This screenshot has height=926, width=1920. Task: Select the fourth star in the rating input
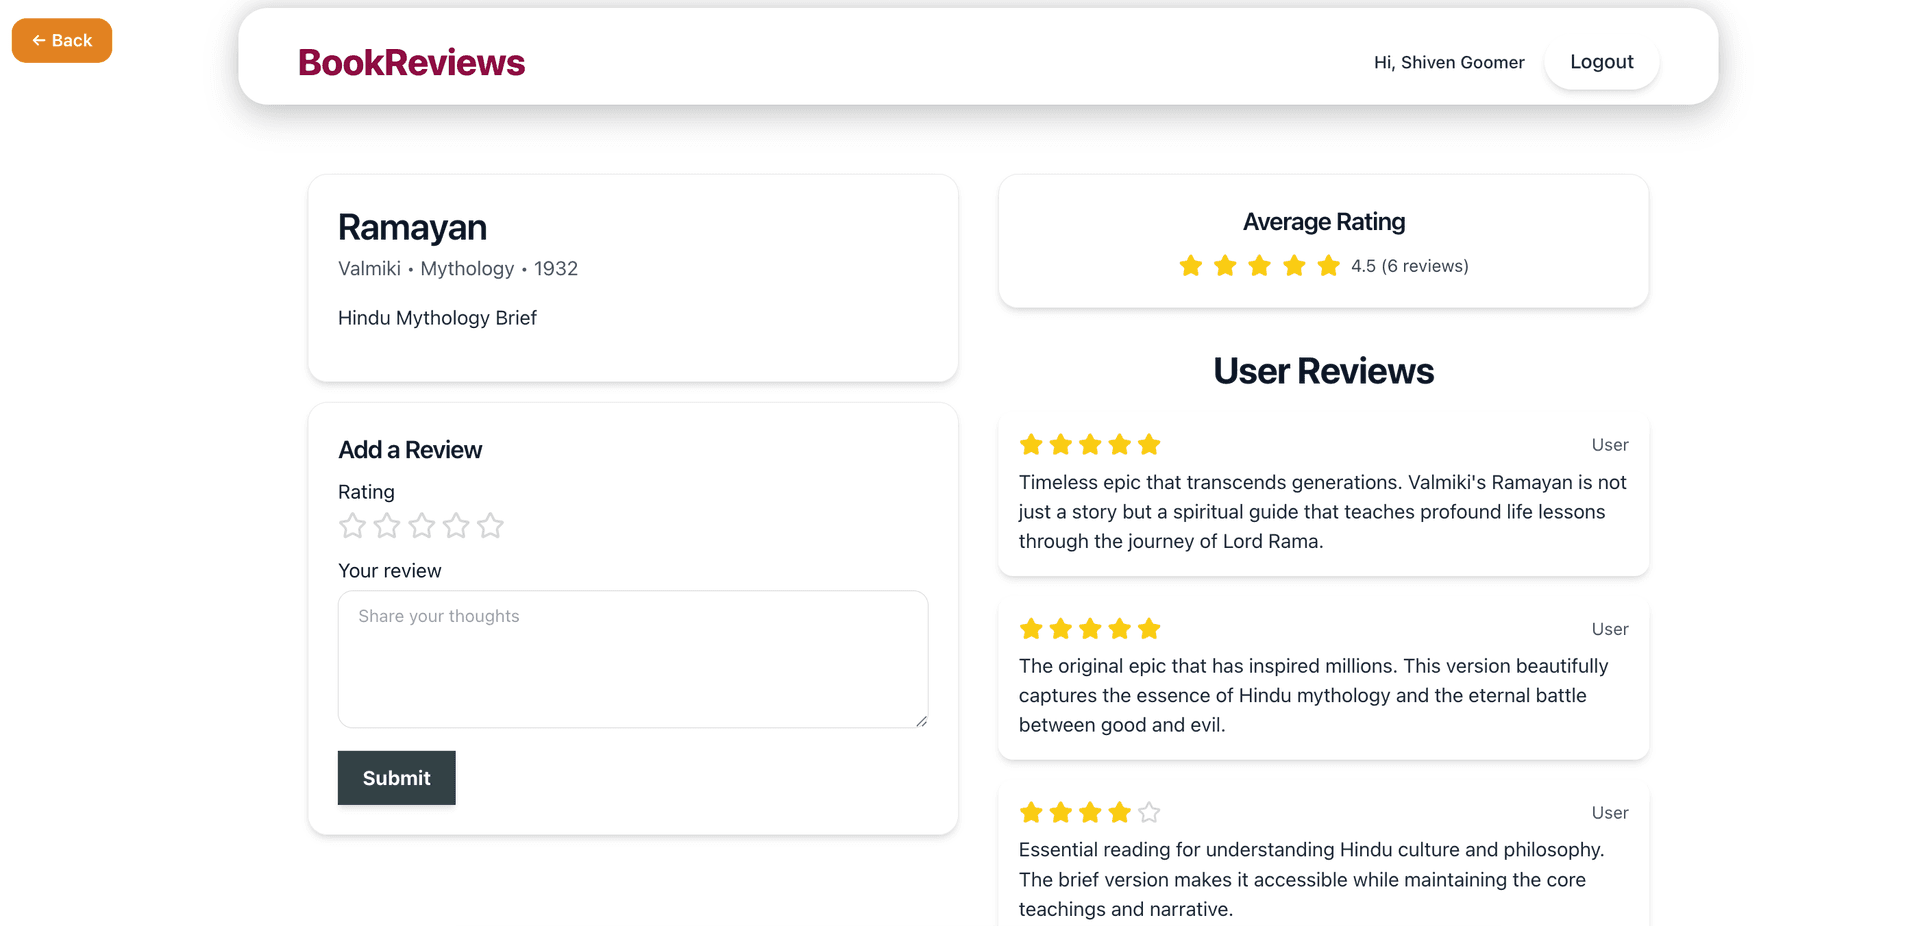456,525
